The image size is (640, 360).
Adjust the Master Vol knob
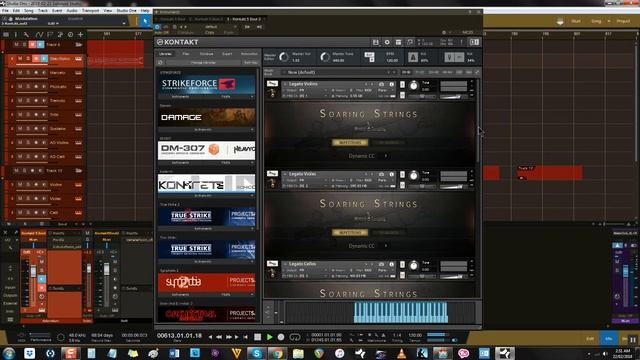coord(284,57)
